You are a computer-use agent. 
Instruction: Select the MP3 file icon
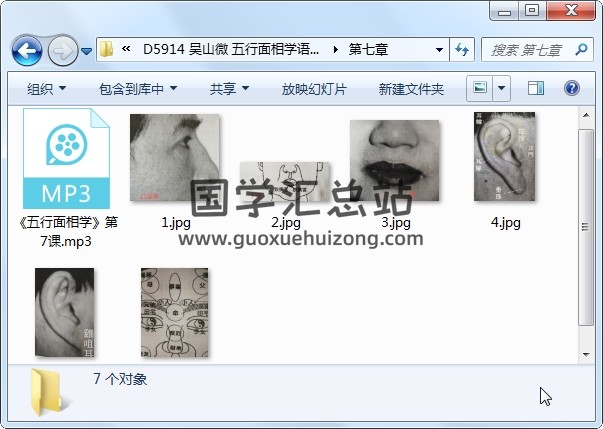tap(66, 158)
